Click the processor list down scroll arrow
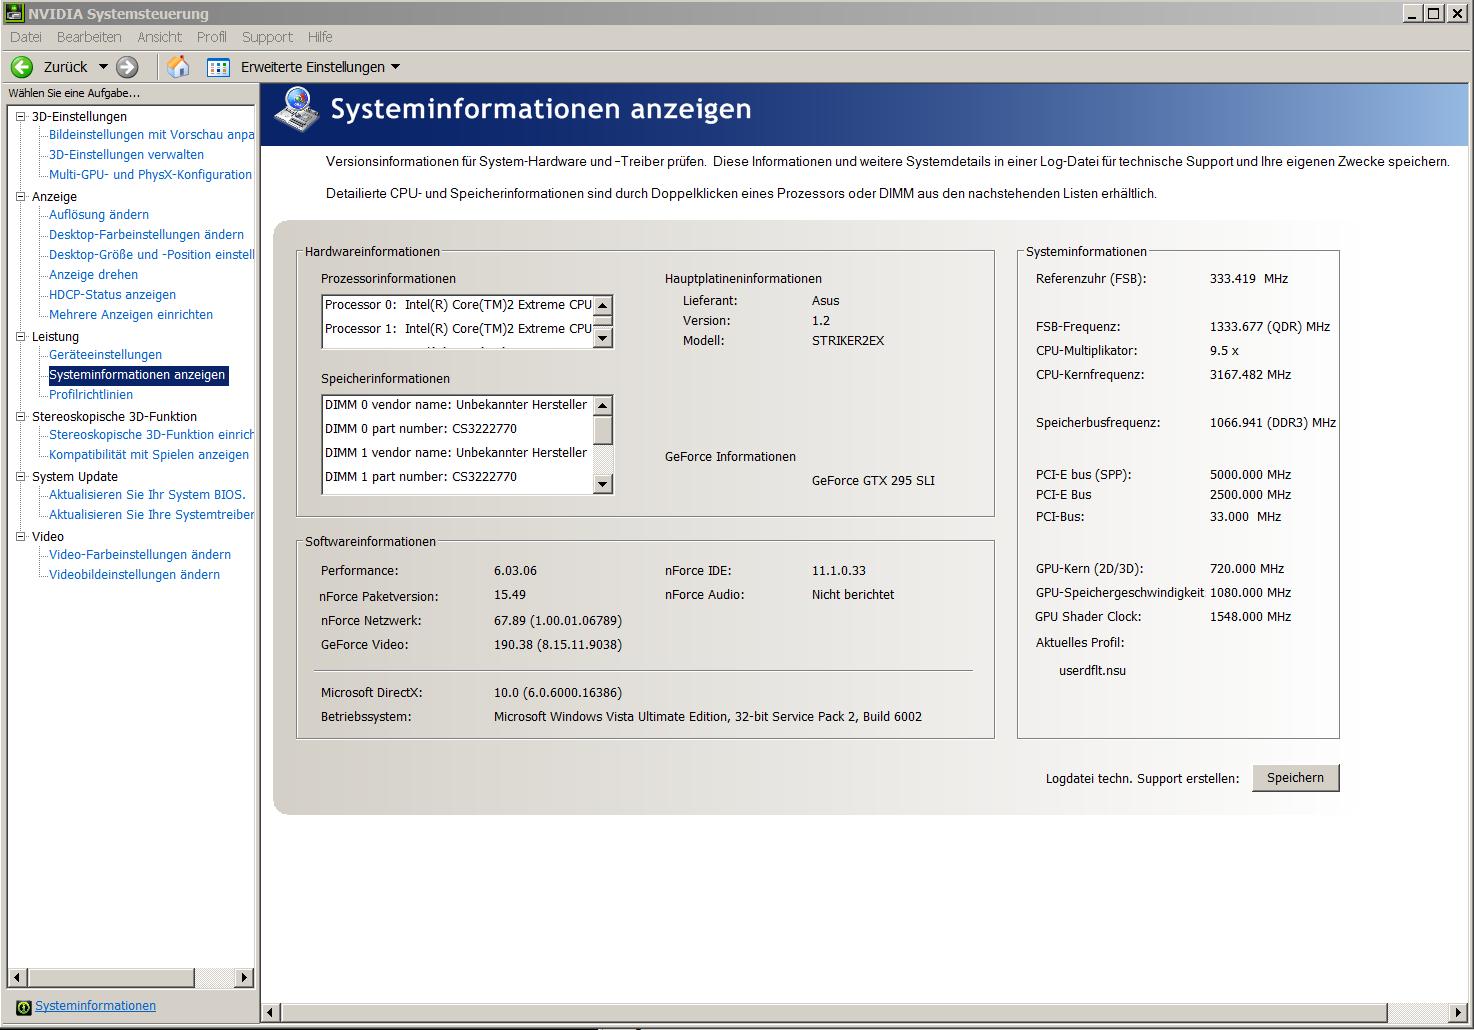This screenshot has width=1474, height=1030. (602, 338)
